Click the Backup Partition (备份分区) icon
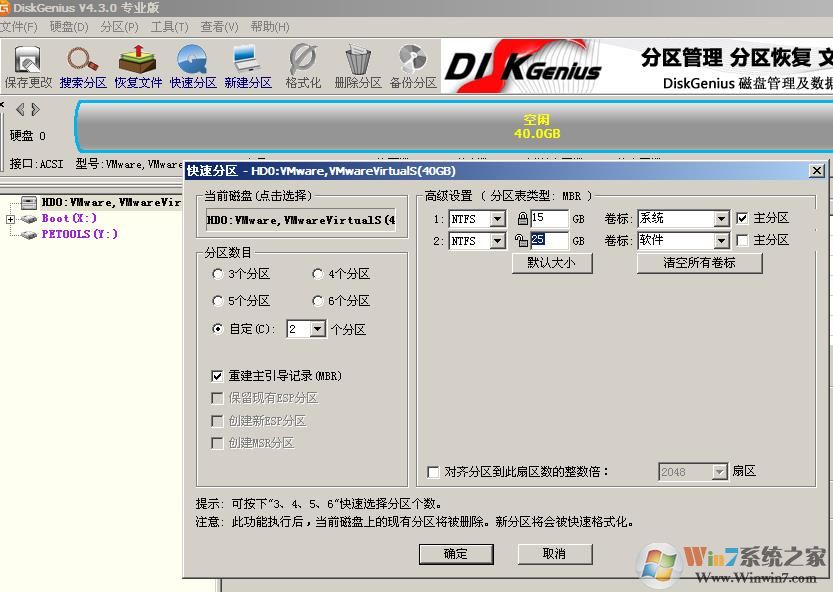 pos(412,67)
